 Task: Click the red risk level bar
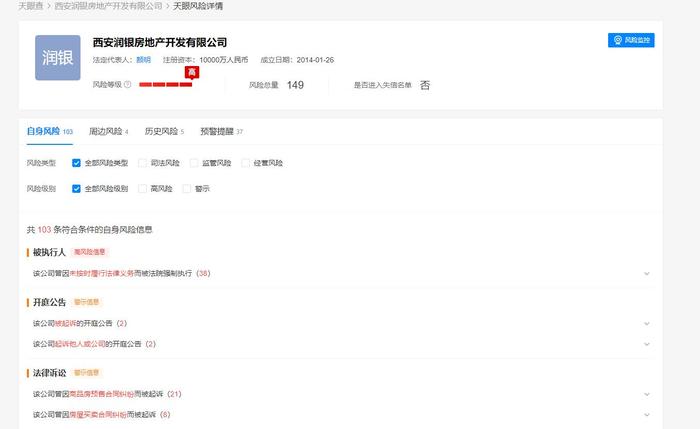pos(166,85)
